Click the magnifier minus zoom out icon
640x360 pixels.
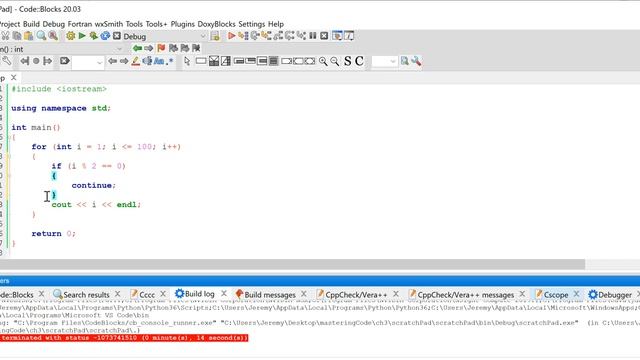tap(335, 61)
